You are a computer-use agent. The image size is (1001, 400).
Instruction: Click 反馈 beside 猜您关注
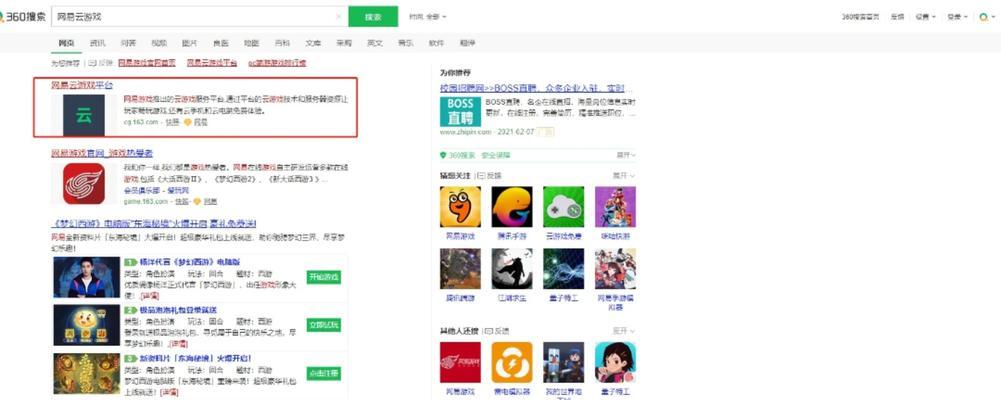coord(489,175)
